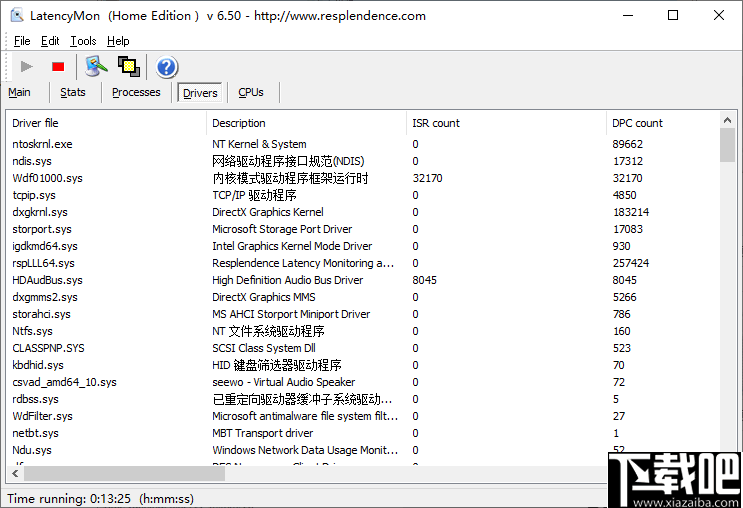Open the toolbar's computer analysis icon

point(96,66)
